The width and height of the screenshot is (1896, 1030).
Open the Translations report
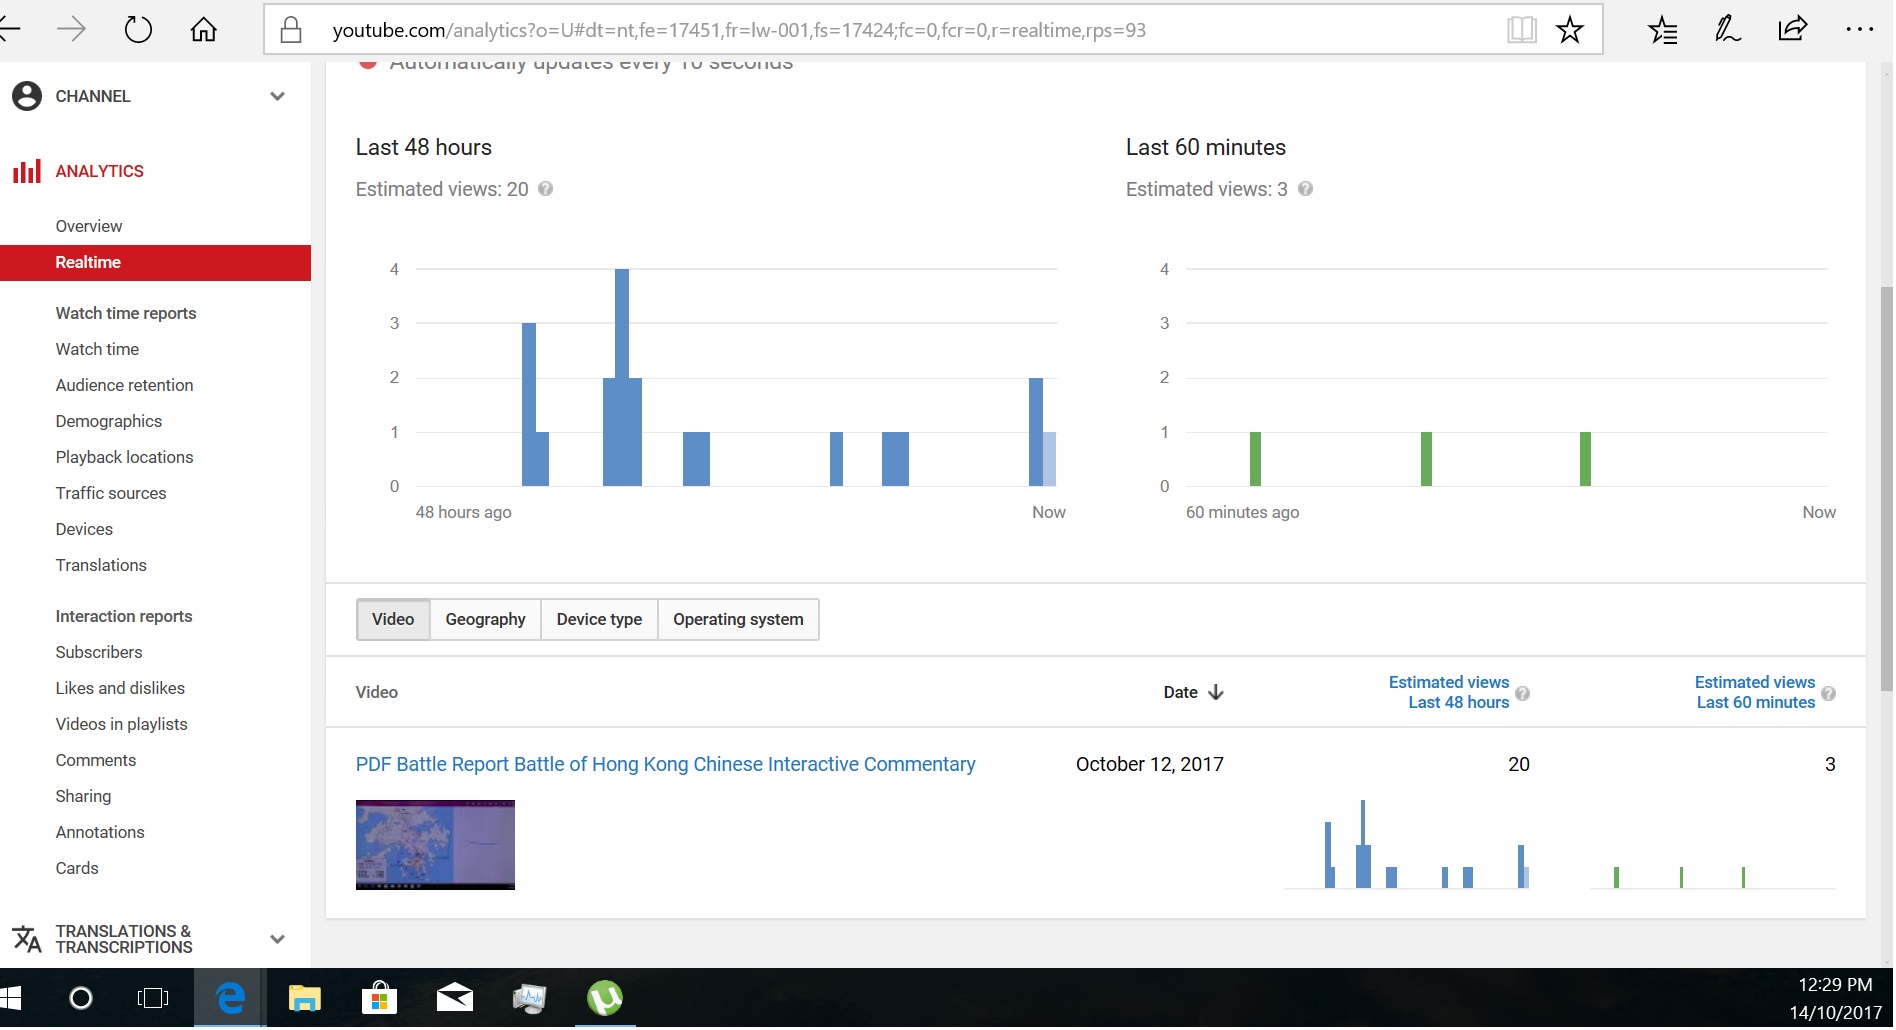[101, 565]
